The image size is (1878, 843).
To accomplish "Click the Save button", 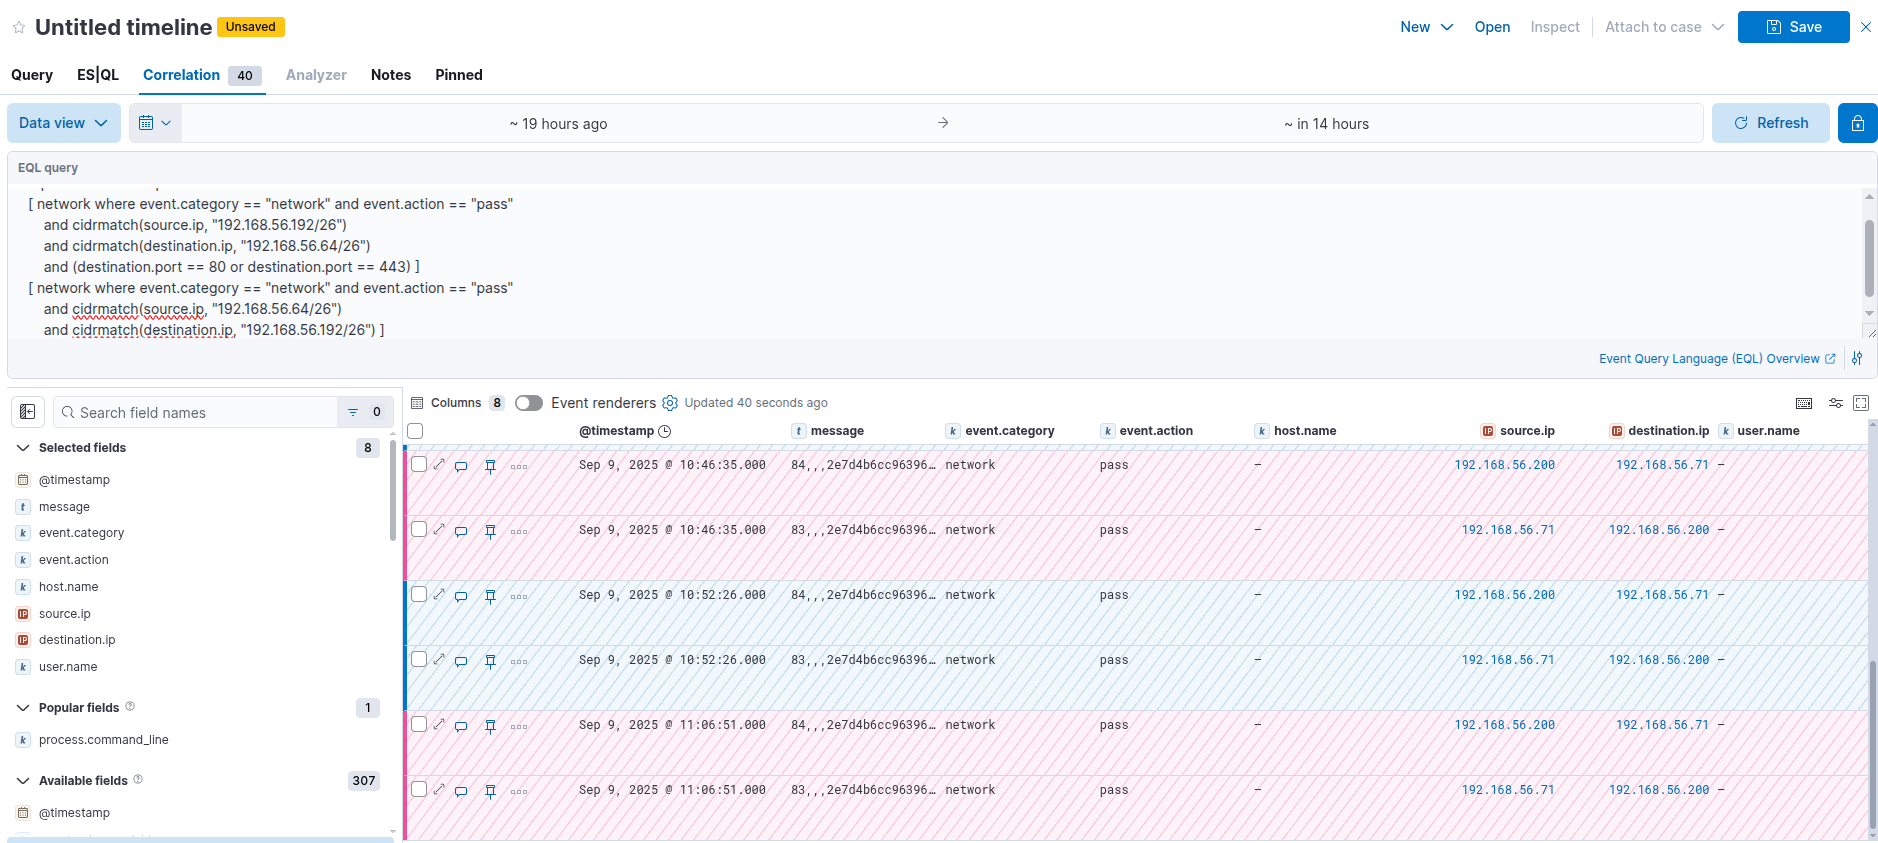I will click(x=1793, y=27).
